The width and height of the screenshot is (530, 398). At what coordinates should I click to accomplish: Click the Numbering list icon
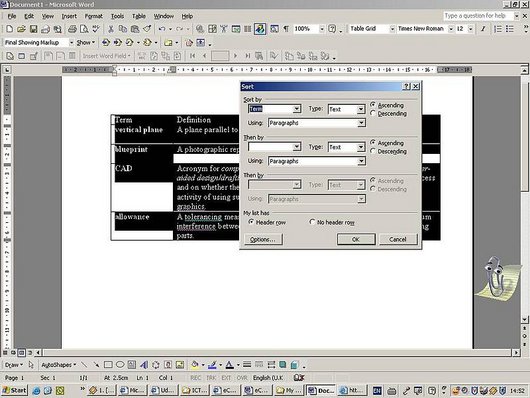[x=498, y=29]
